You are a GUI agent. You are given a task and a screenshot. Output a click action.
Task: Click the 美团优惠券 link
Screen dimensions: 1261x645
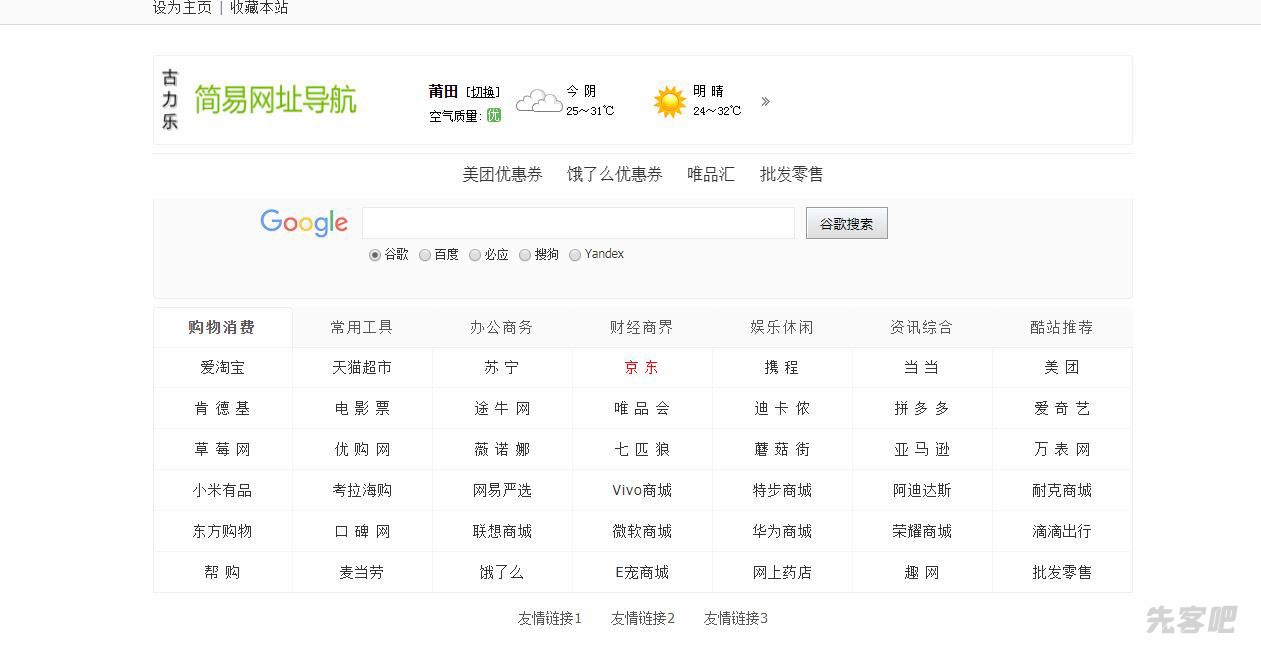pos(502,174)
